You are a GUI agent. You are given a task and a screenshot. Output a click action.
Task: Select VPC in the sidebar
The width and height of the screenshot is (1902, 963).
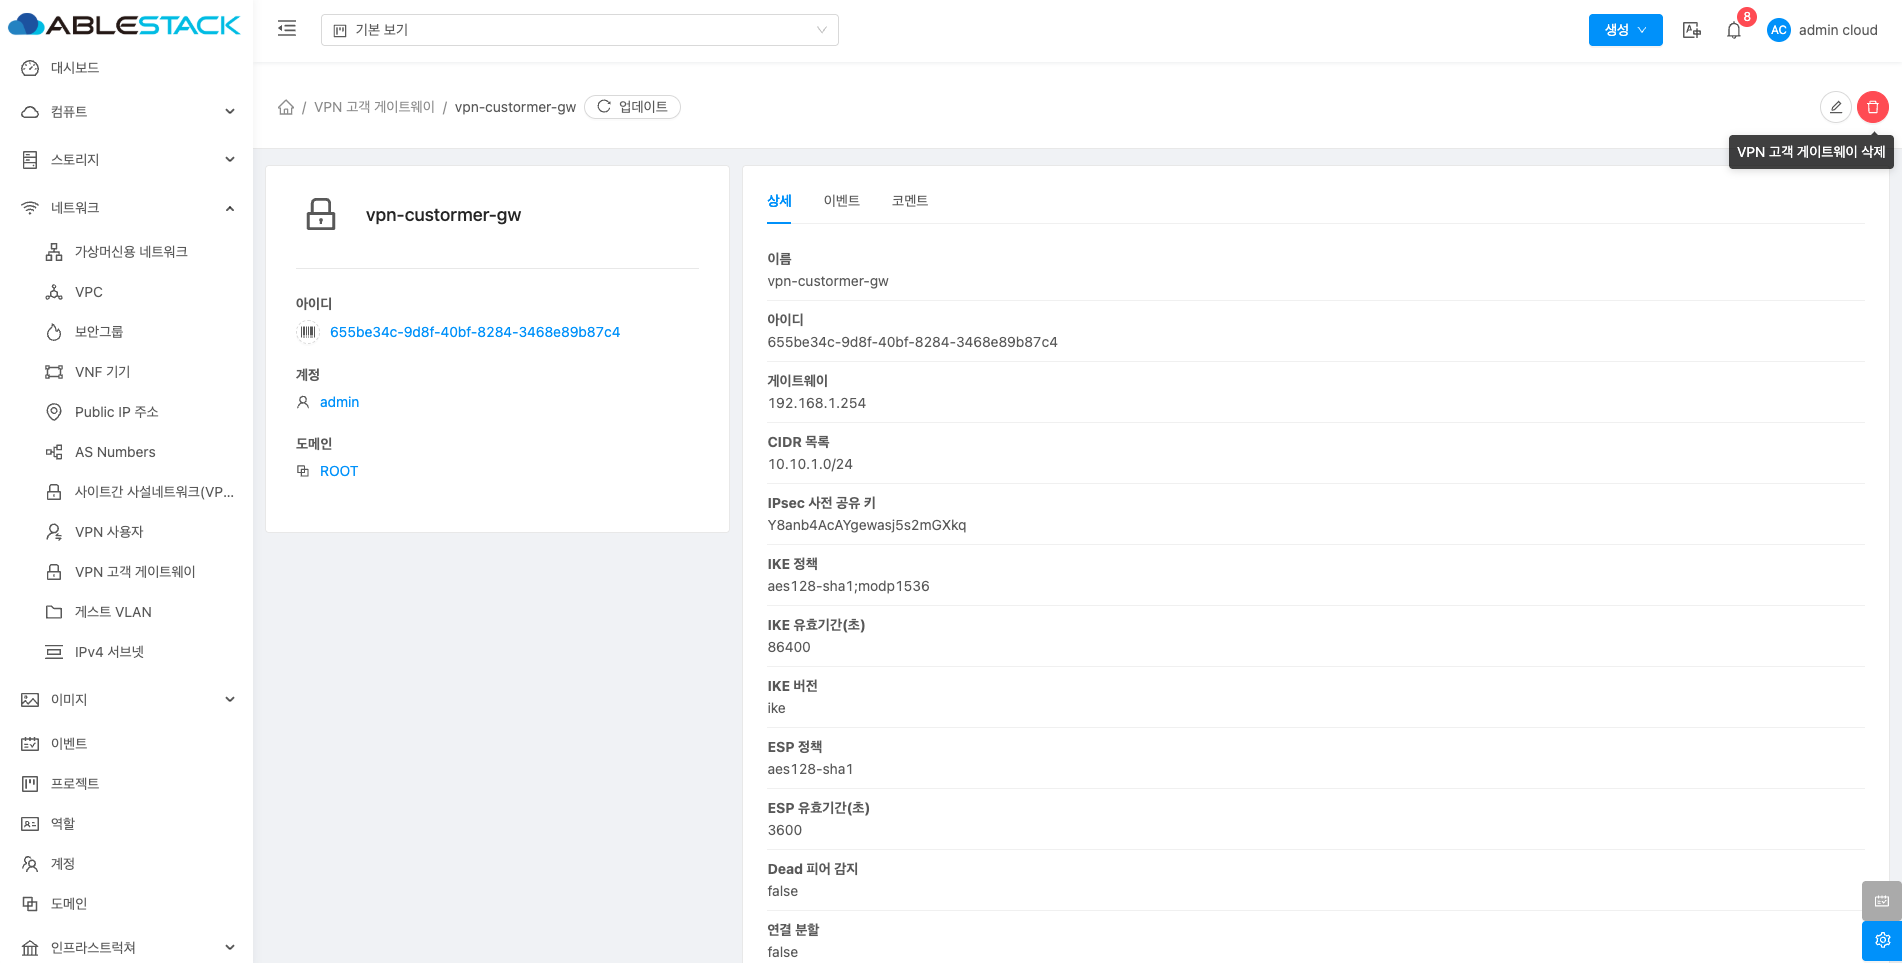point(89,292)
